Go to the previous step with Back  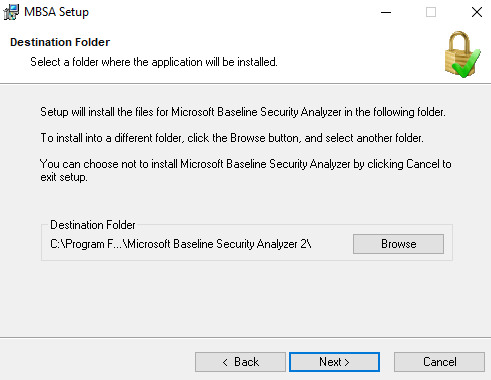coord(240,362)
